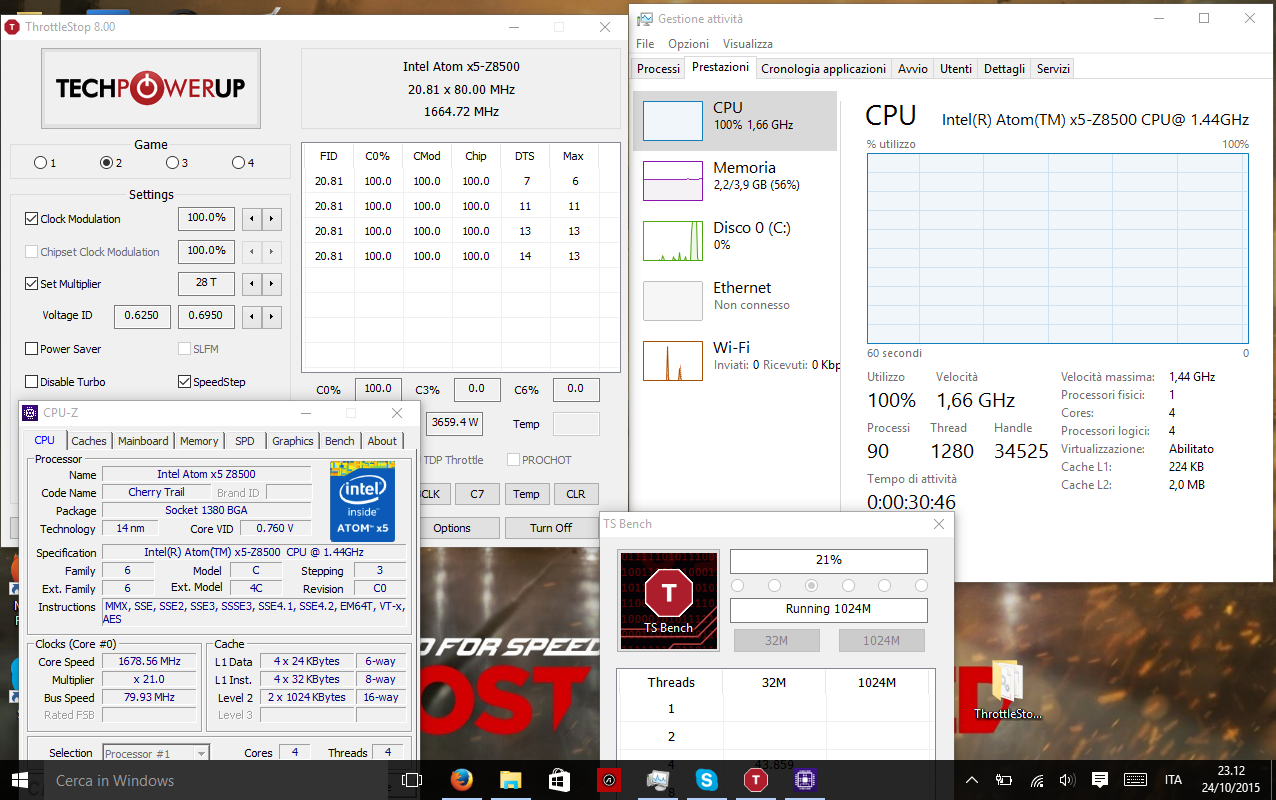The image size is (1276, 800).
Task: Toggle the SpeedStep checkbox
Action: pos(184,382)
